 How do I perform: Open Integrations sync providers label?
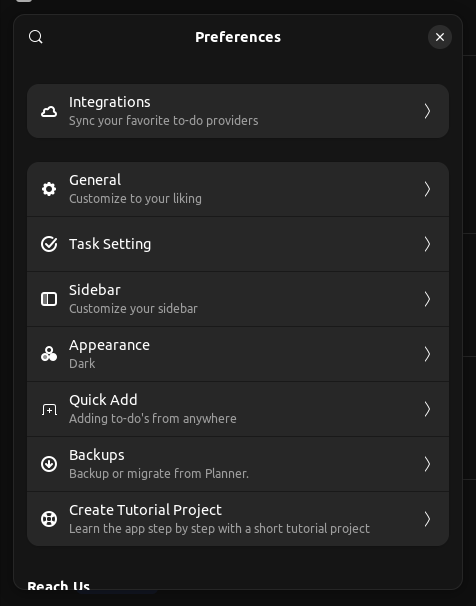[x=163, y=121]
